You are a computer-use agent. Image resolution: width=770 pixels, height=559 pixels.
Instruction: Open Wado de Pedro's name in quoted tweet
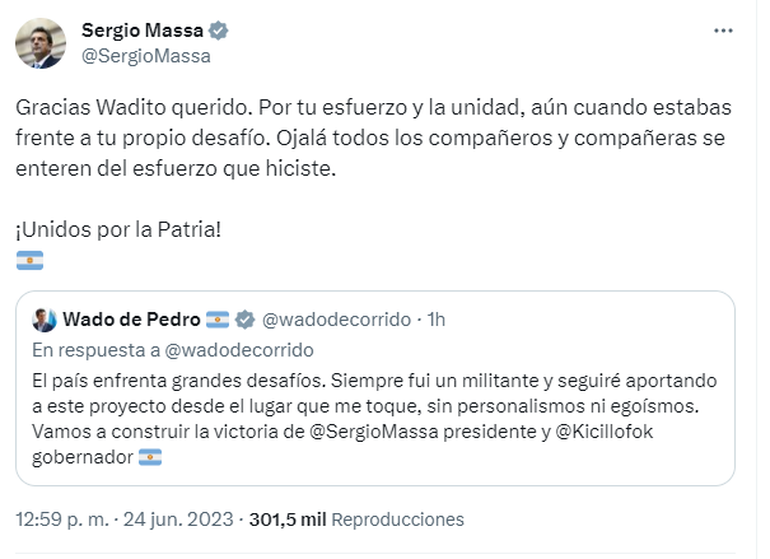pyautogui.click(x=131, y=320)
